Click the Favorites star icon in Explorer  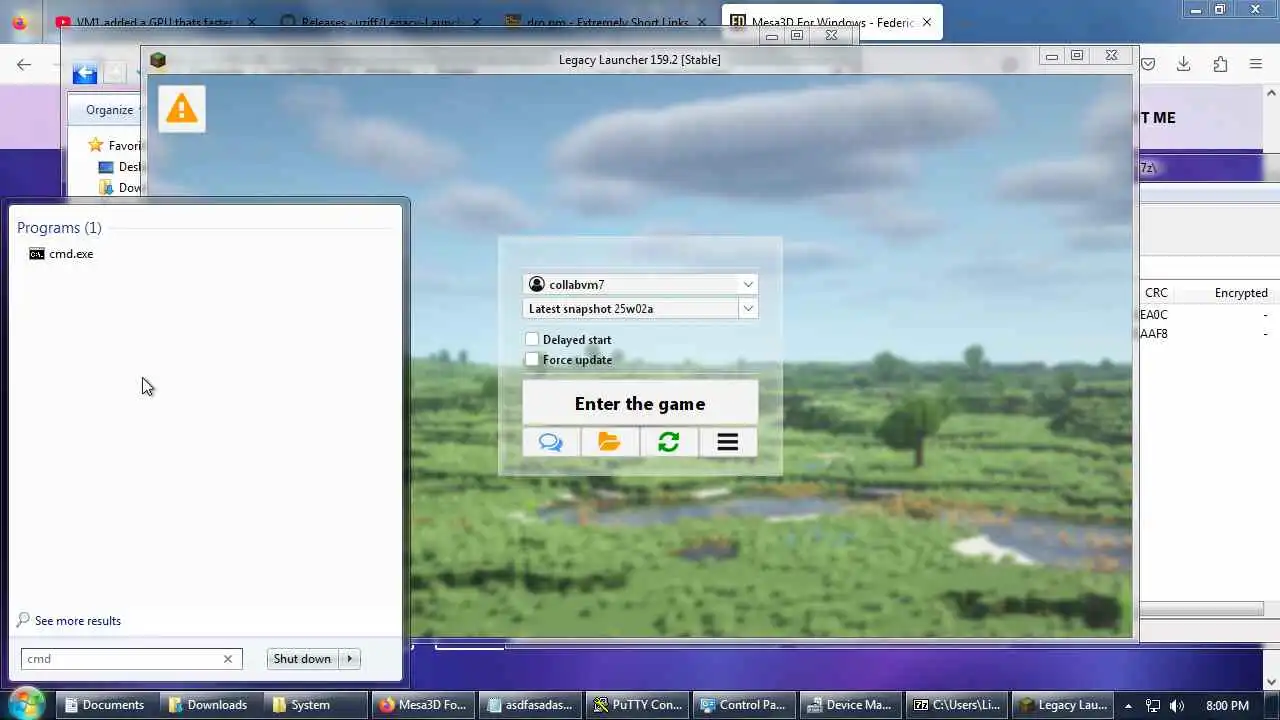pyautogui.click(x=96, y=145)
